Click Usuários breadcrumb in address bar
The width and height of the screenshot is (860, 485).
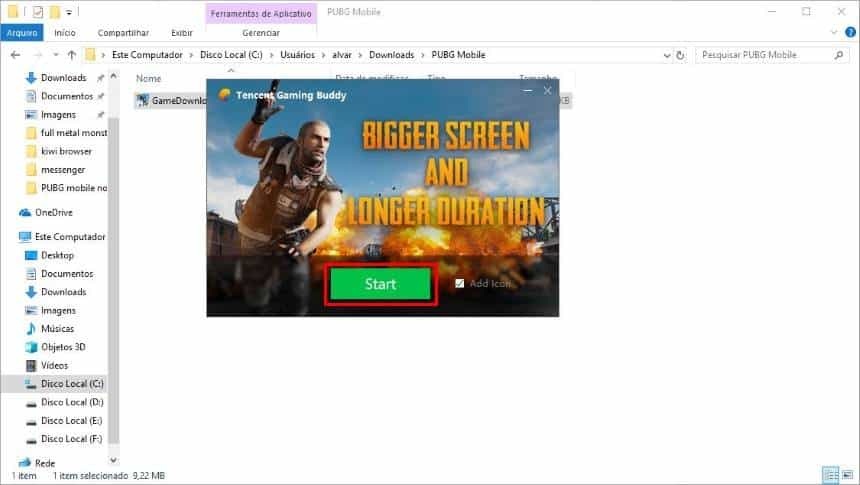(x=298, y=55)
